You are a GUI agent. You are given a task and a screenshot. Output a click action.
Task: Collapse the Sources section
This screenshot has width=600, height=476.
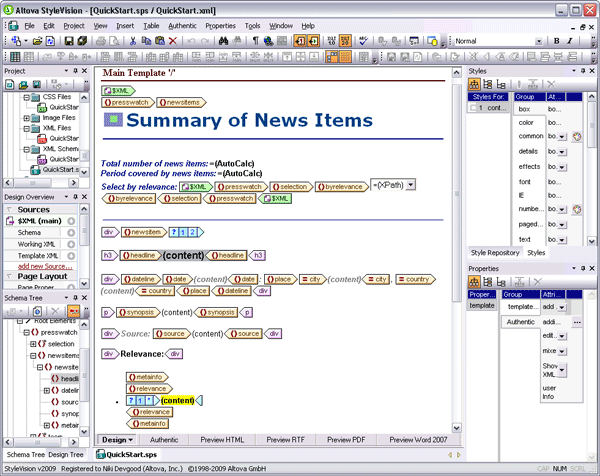click(10, 209)
